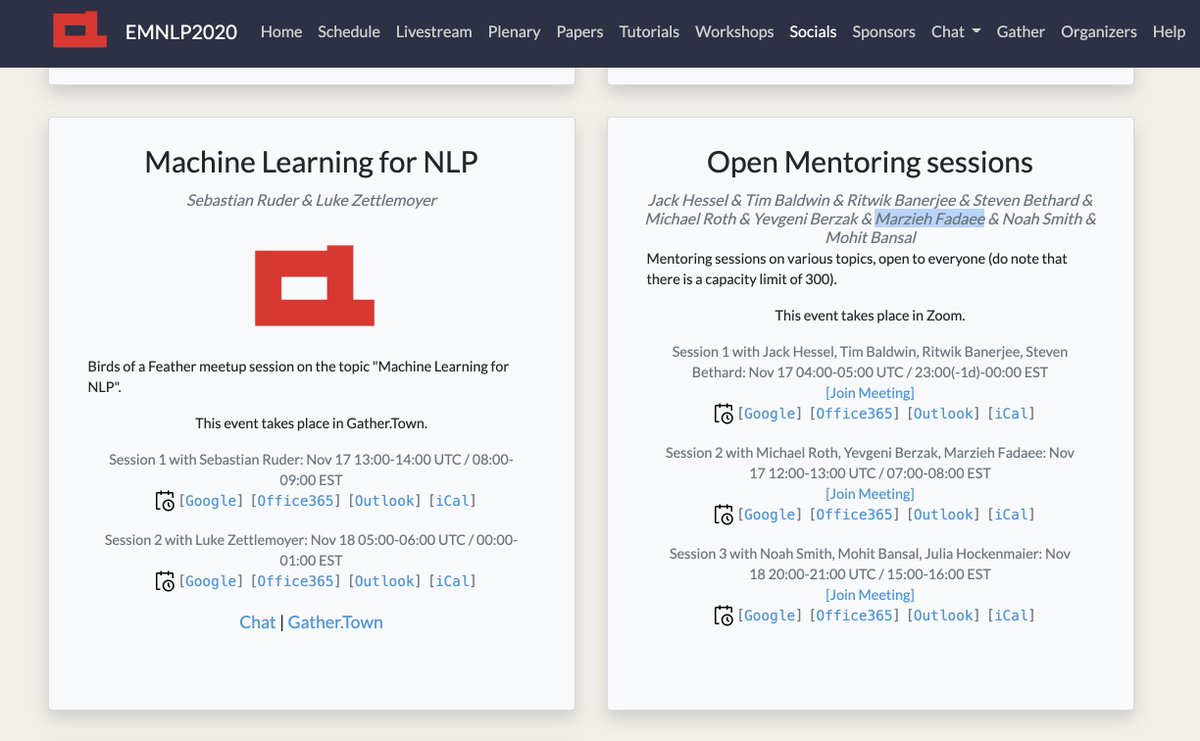Click calendar icon for Luke Zettlemoyer session
The height and width of the screenshot is (741, 1200).
(165, 581)
